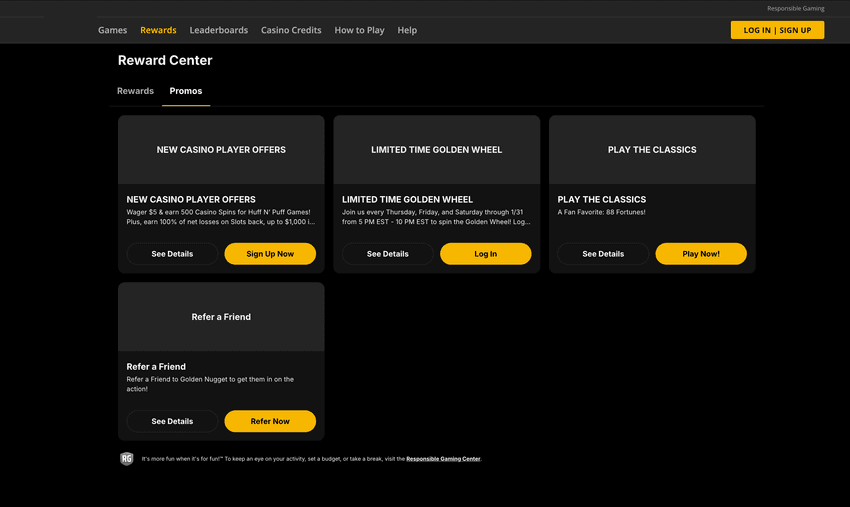Open Responsible Gaming link at top right
The width and height of the screenshot is (850, 507).
click(x=795, y=8)
